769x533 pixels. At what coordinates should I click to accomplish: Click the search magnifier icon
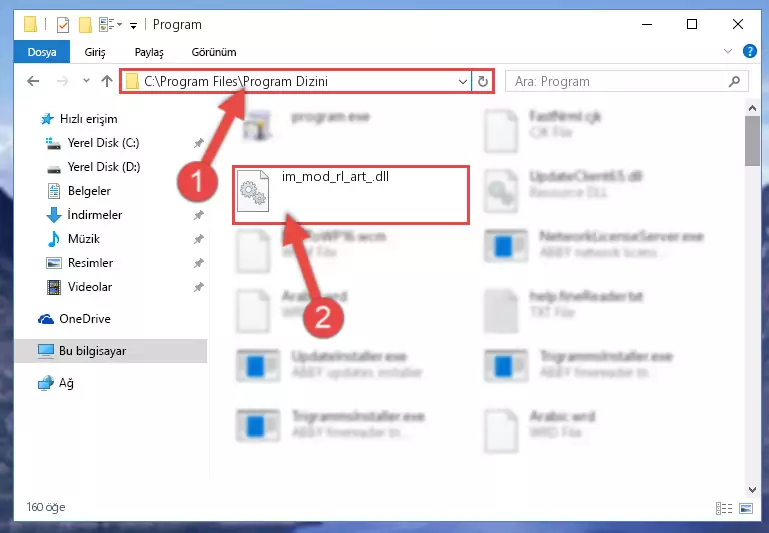[734, 81]
